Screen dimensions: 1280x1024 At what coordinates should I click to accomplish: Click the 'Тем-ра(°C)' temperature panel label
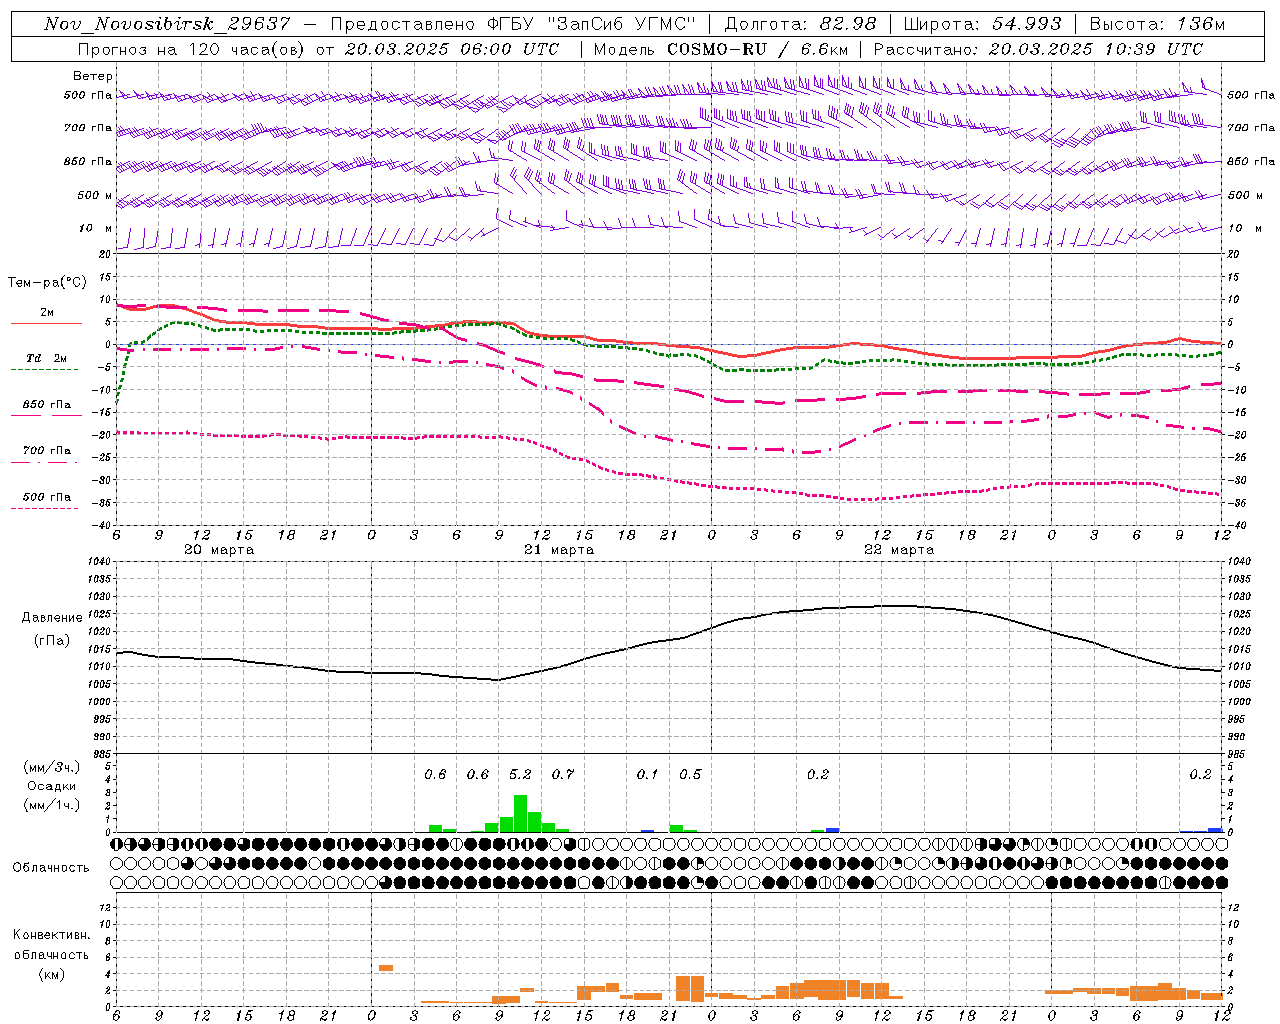(x=47, y=283)
